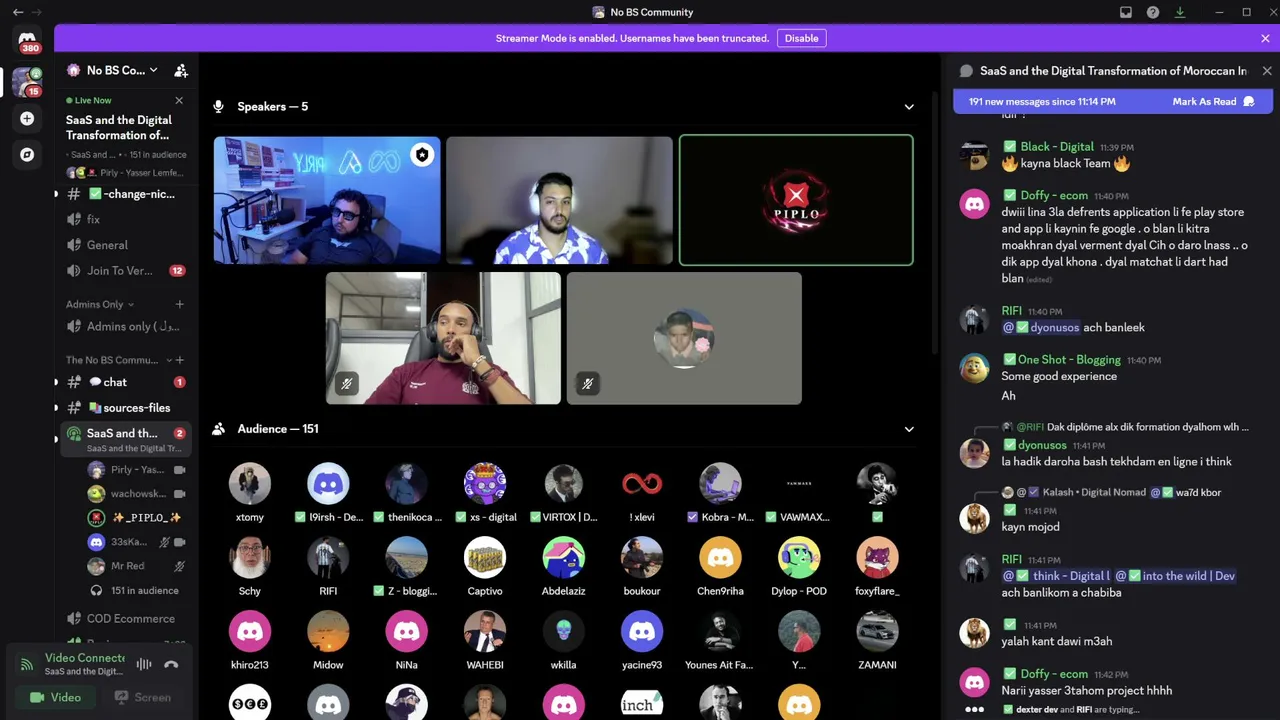Click the green download update icon
This screenshot has width=1280, height=720.
(1180, 12)
